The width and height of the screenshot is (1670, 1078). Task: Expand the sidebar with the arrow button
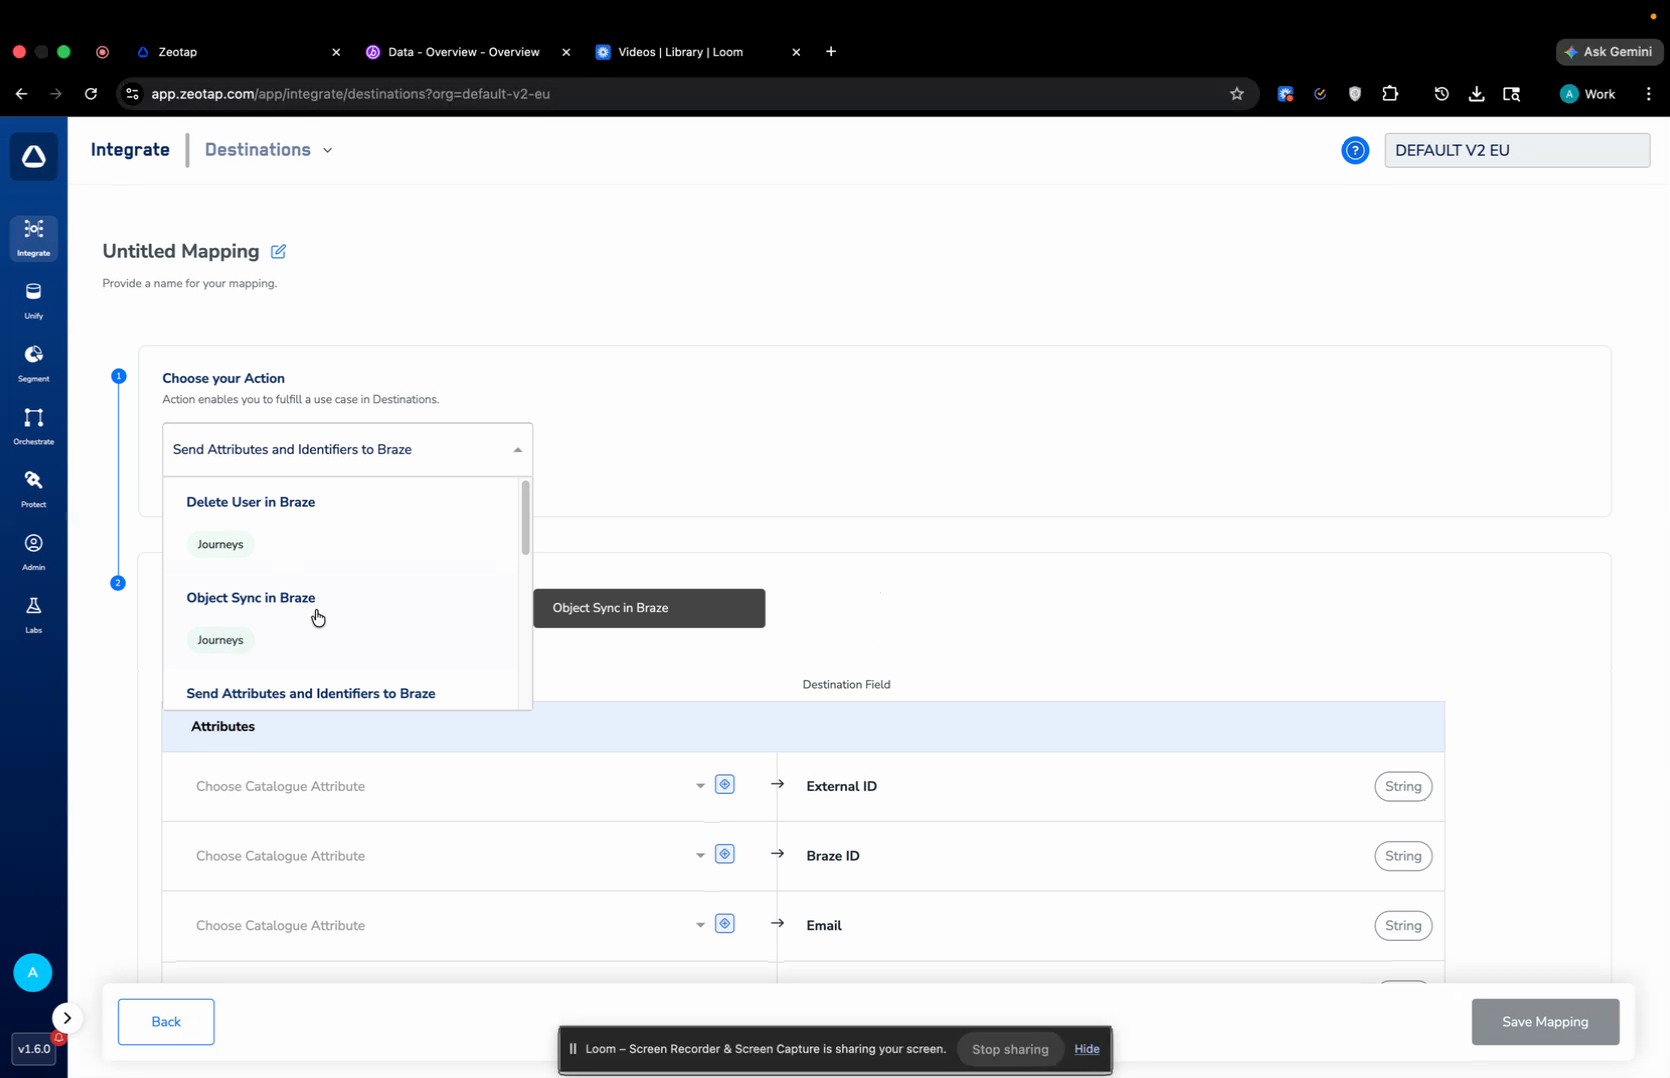[67, 1018]
